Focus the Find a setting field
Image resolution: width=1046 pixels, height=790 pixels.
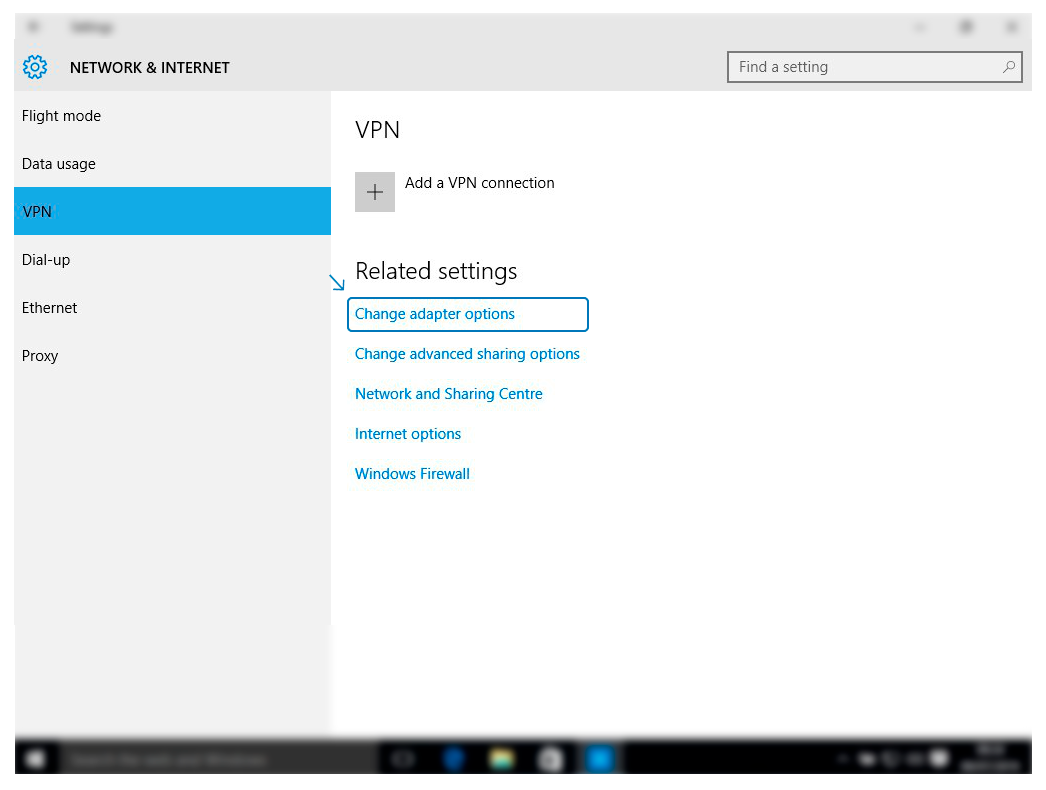[875, 67]
